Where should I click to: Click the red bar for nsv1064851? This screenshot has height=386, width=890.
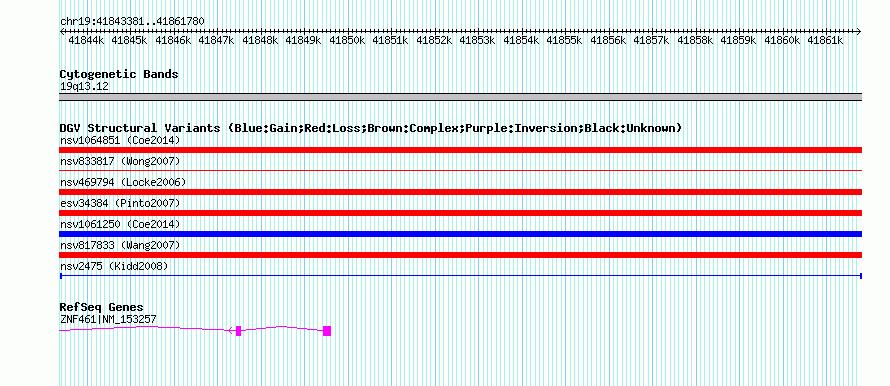460,150
